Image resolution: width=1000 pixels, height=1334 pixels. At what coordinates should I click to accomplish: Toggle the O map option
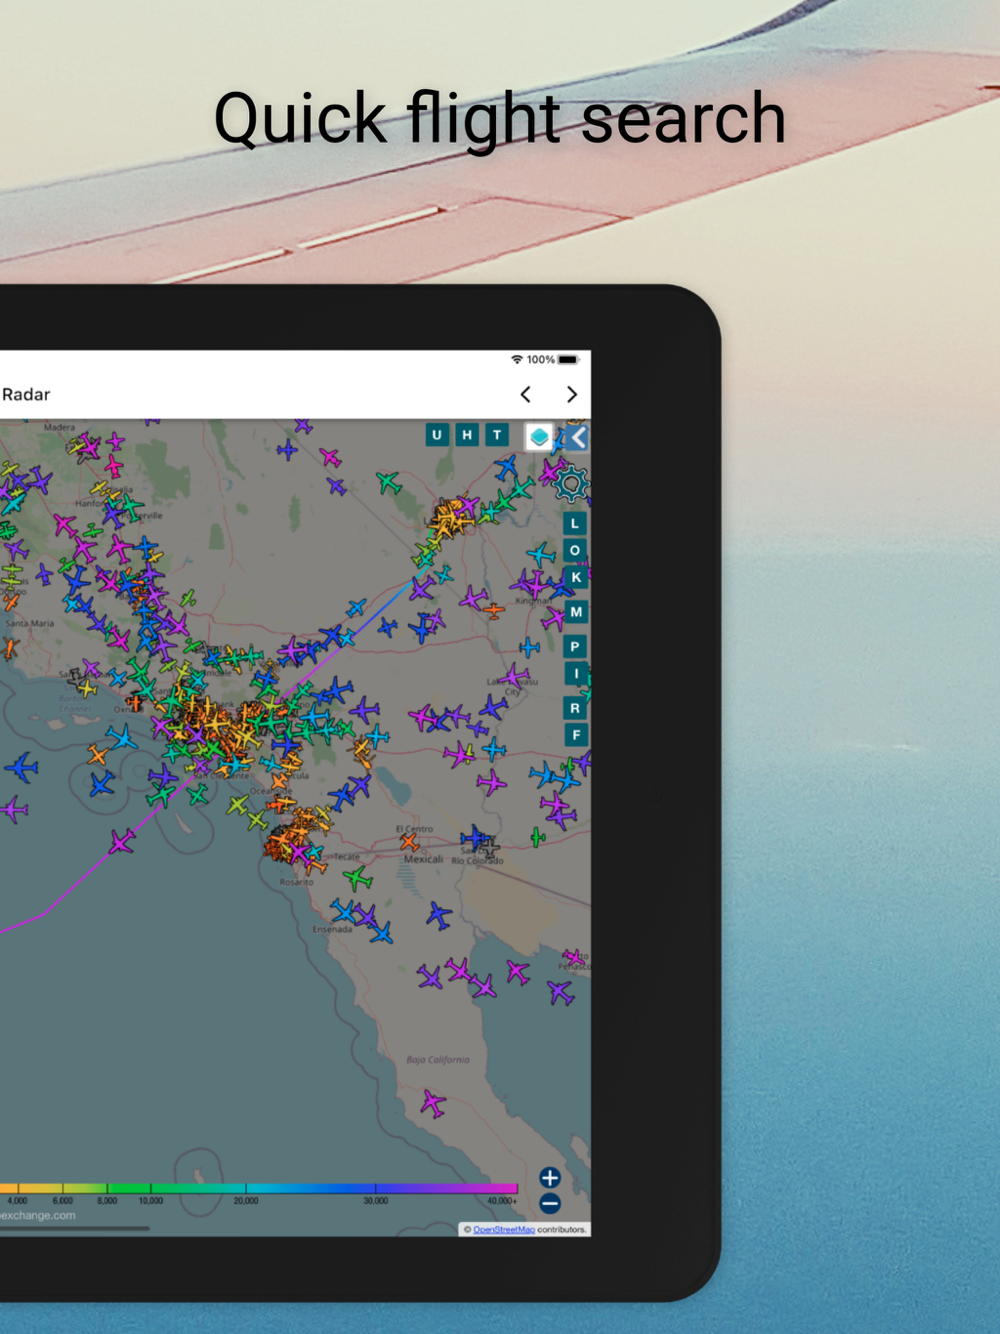pyautogui.click(x=575, y=550)
